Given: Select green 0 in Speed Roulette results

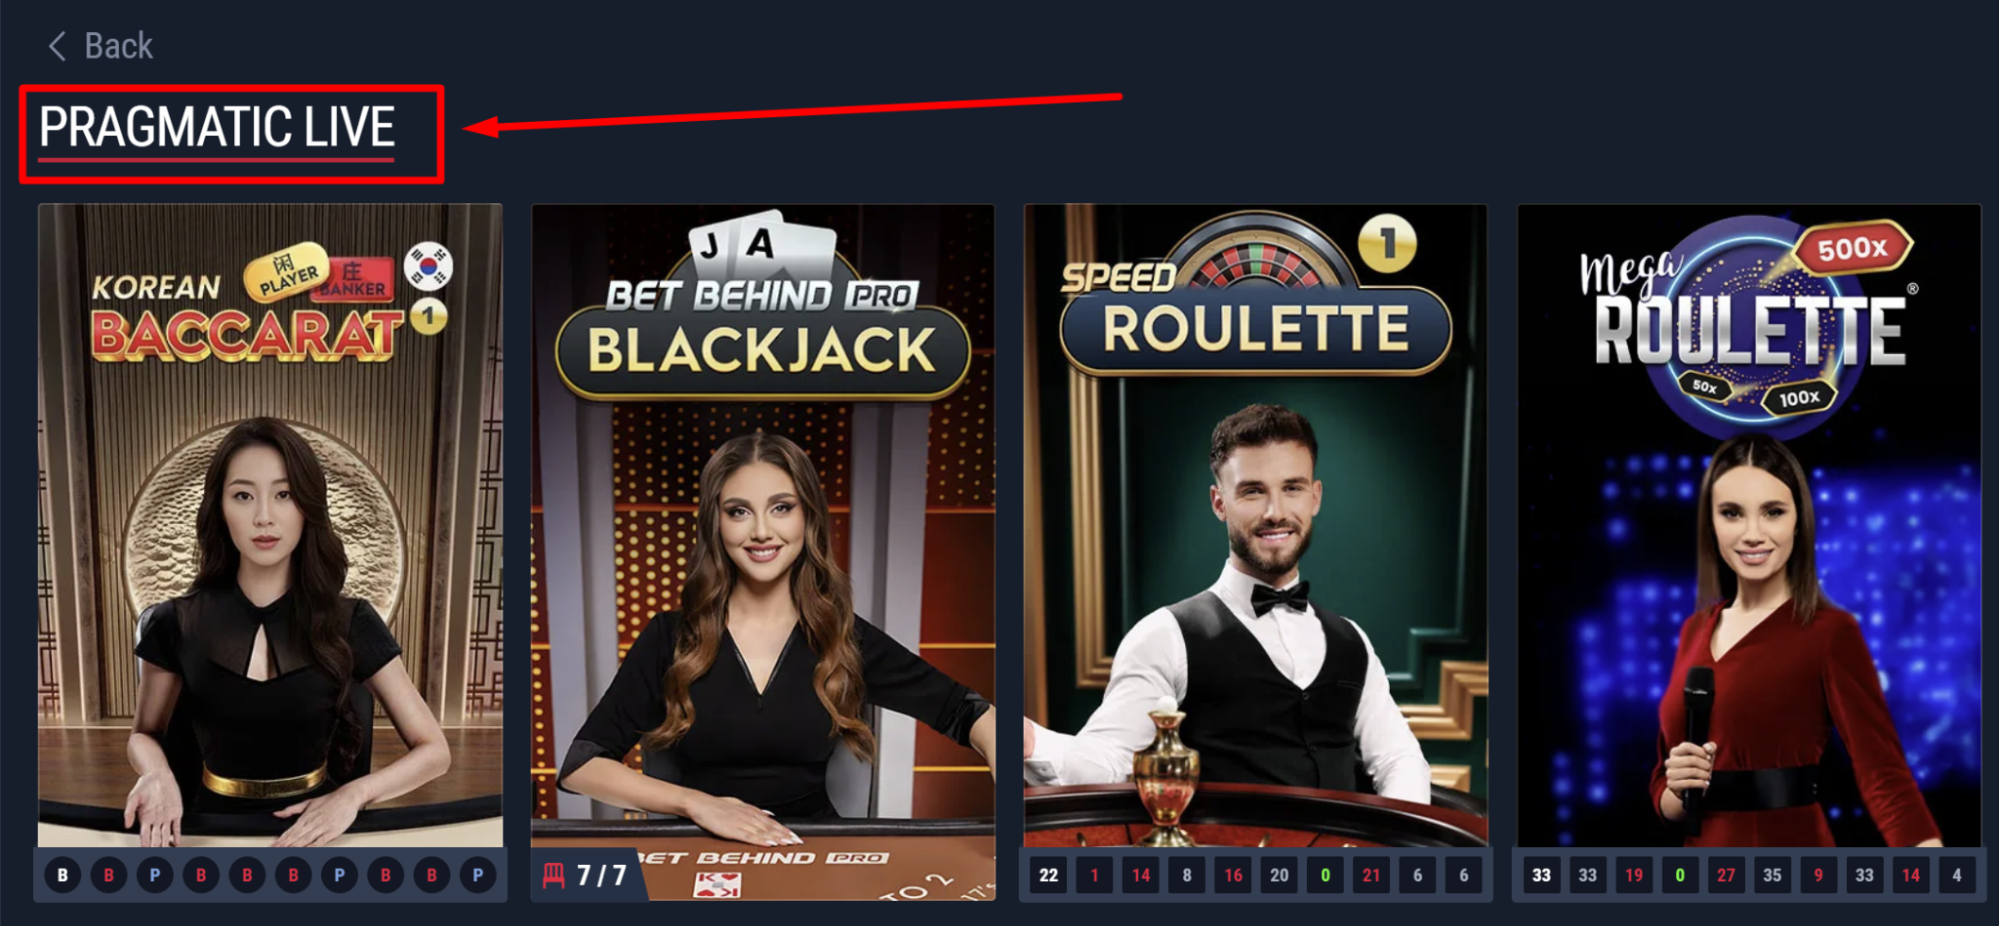Looking at the screenshot, I should [x=1325, y=876].
